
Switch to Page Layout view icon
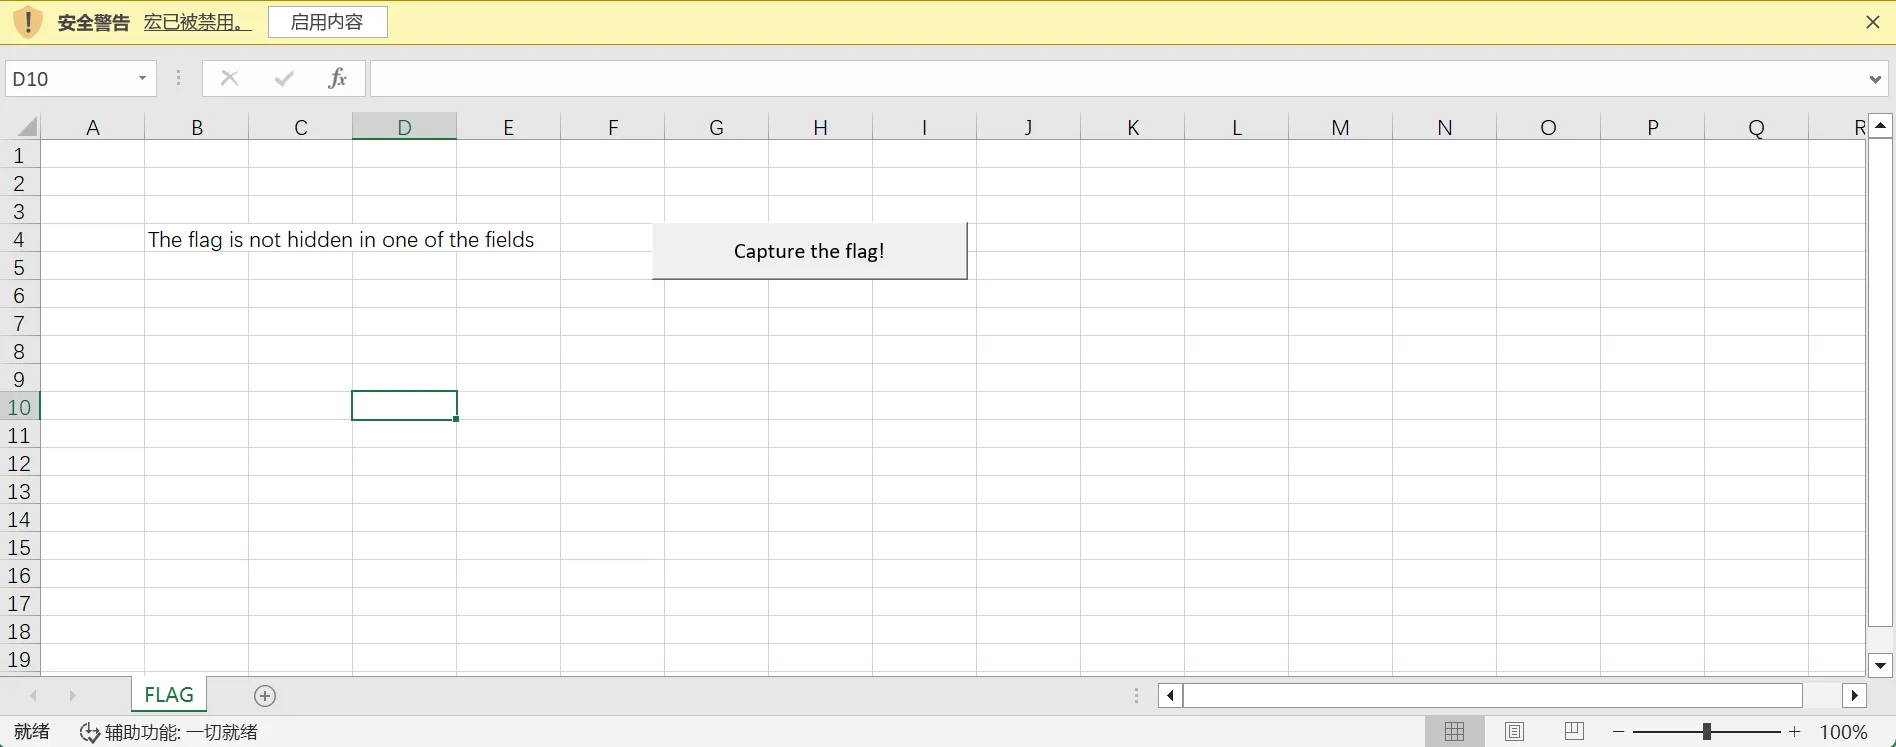tap(1515, 732)
